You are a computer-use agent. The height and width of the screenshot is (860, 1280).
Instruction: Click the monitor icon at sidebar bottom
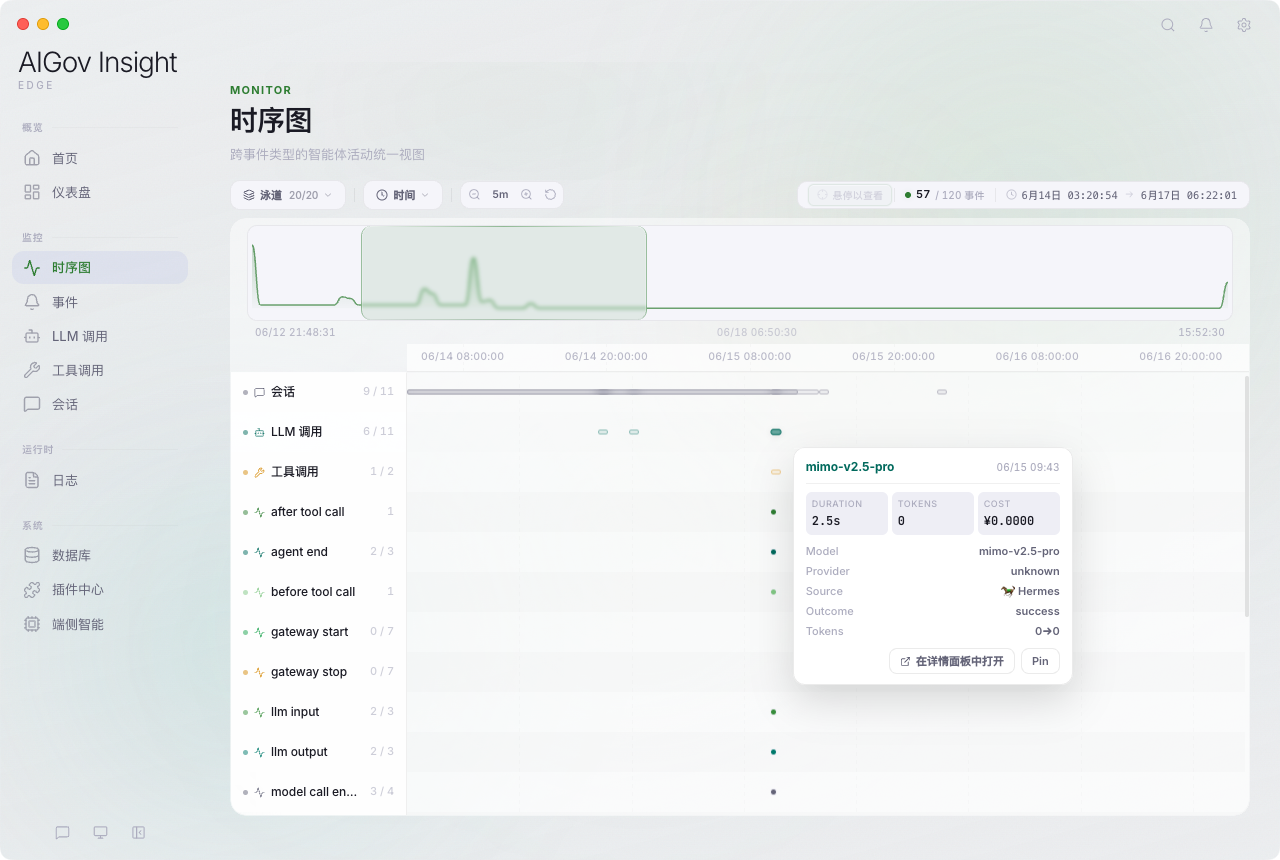[100, 832]
